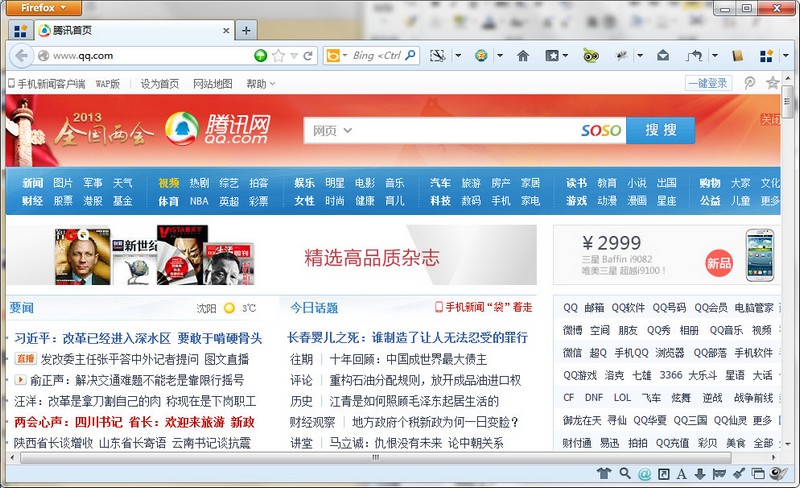The width and height of the screenshot is (800, 488).
Task: Click the green bug-eyed mascot icon
Action: pyautogui.click(x=591, y=56)
